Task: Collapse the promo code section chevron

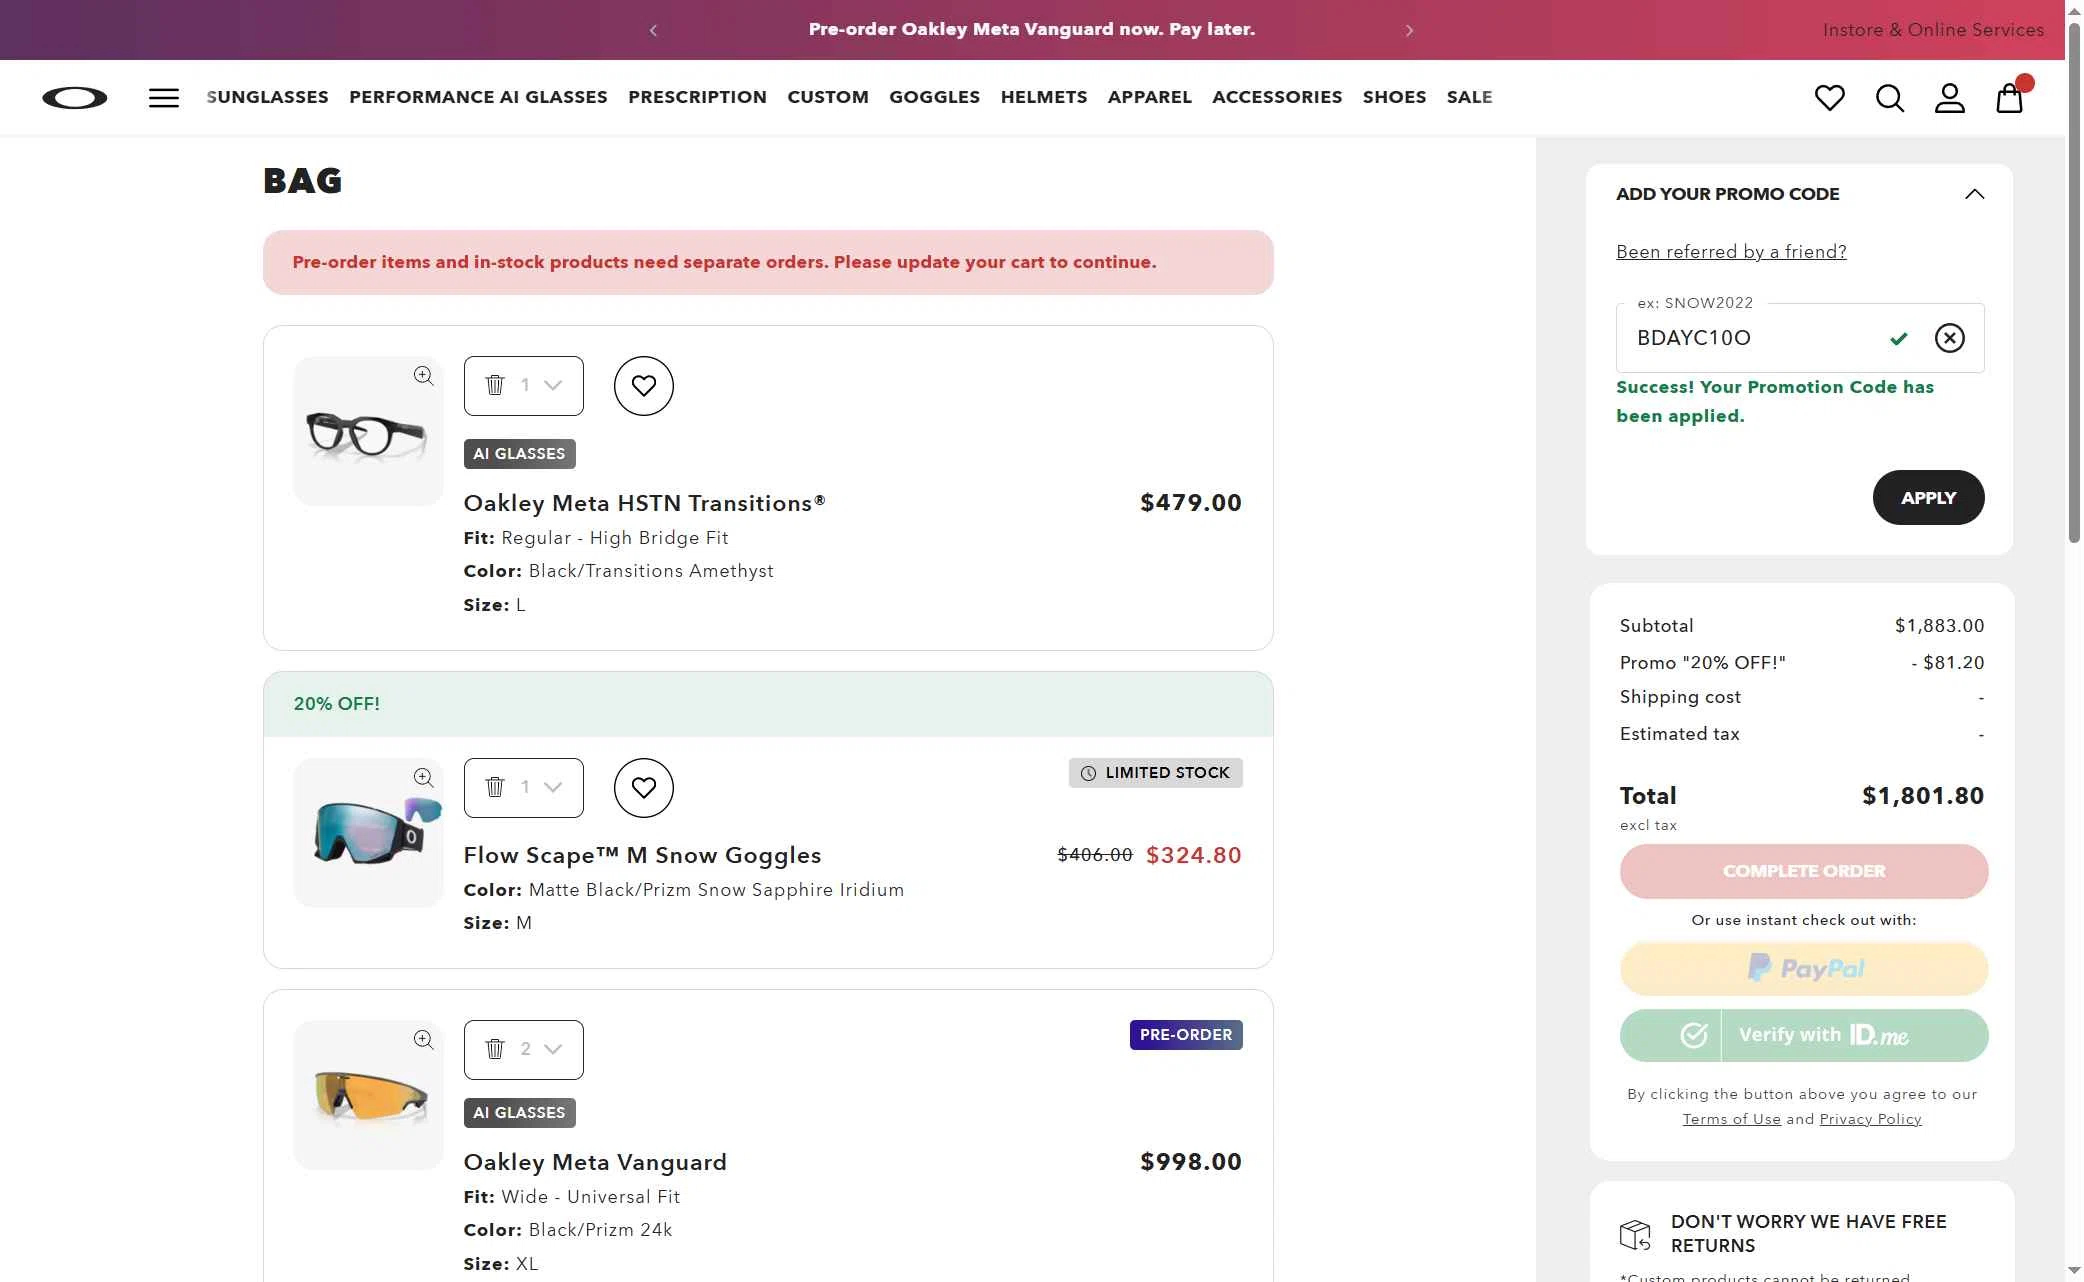Action: point(1975,193)
